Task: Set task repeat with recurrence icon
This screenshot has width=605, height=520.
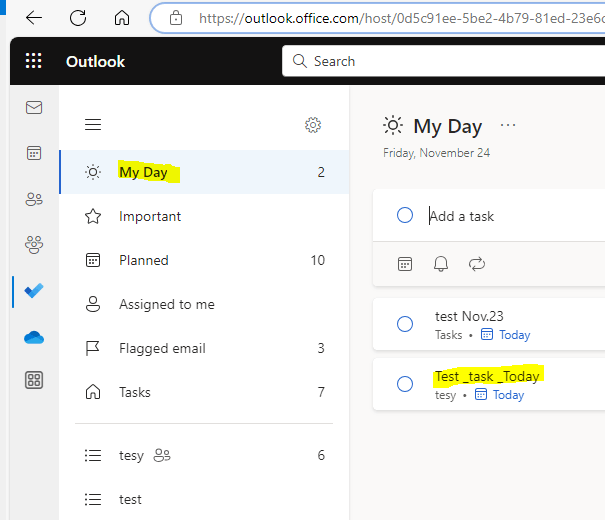Action: tap(477, 264)
